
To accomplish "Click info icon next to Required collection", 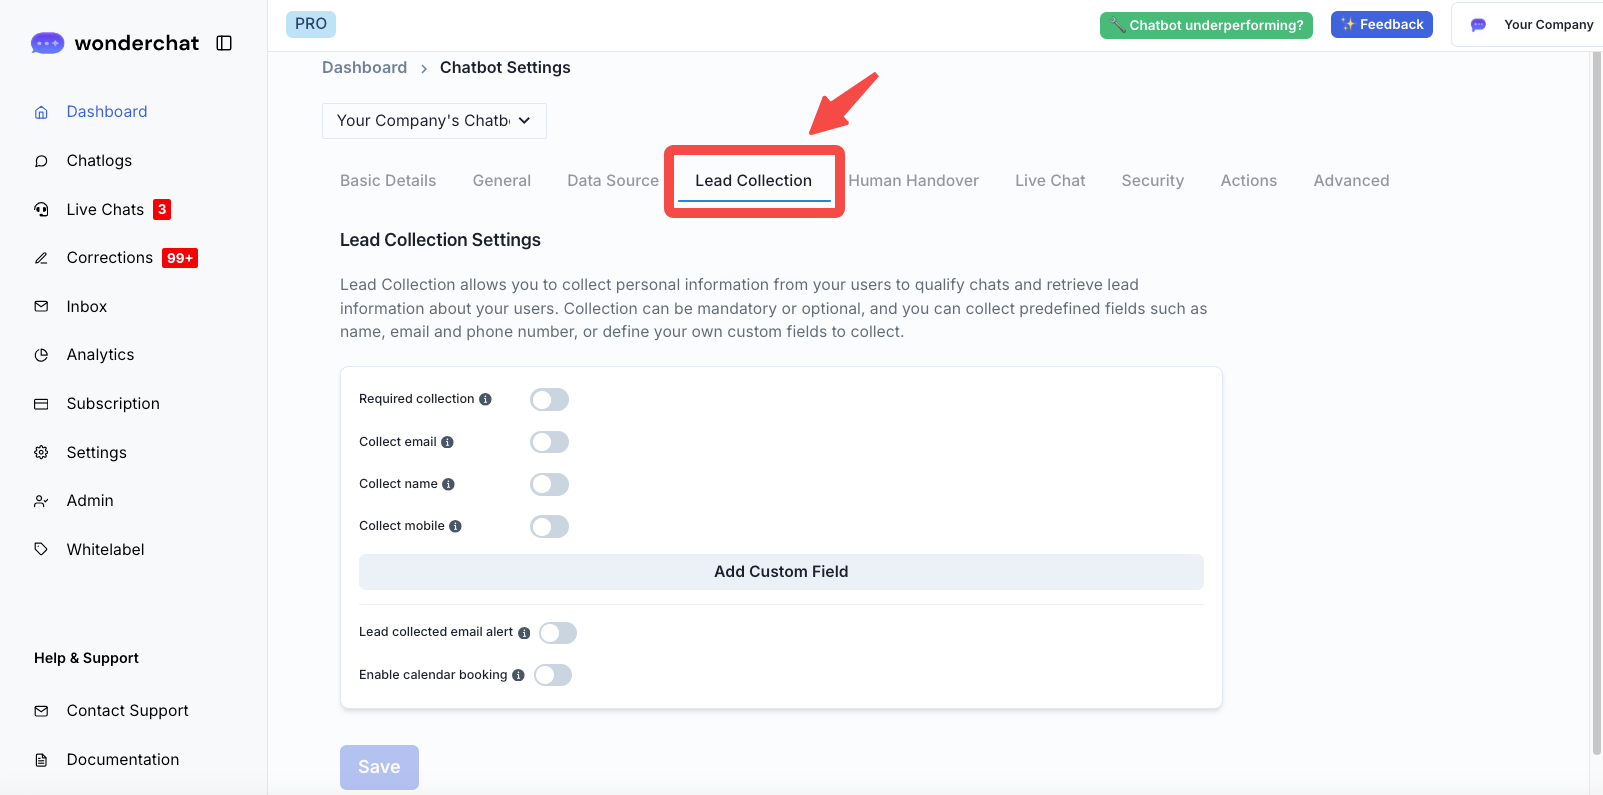I will [x=485, y=399].
